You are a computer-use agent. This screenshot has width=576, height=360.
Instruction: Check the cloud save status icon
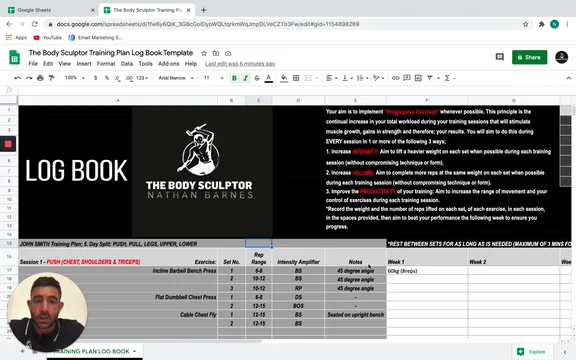click(x=228, y=53)
